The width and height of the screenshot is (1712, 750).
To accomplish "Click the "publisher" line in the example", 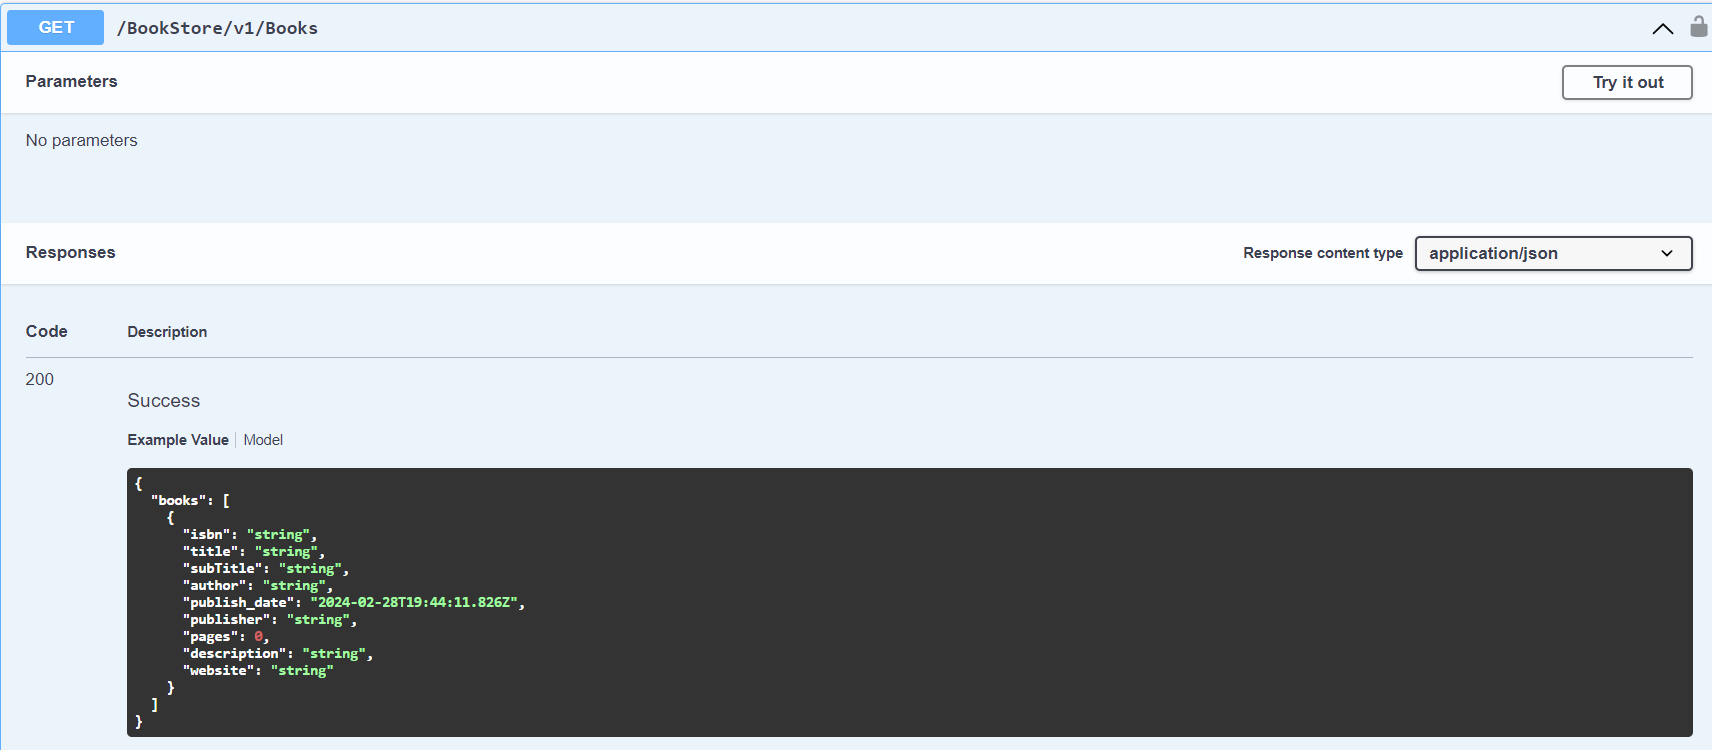I will pos(270,619).
